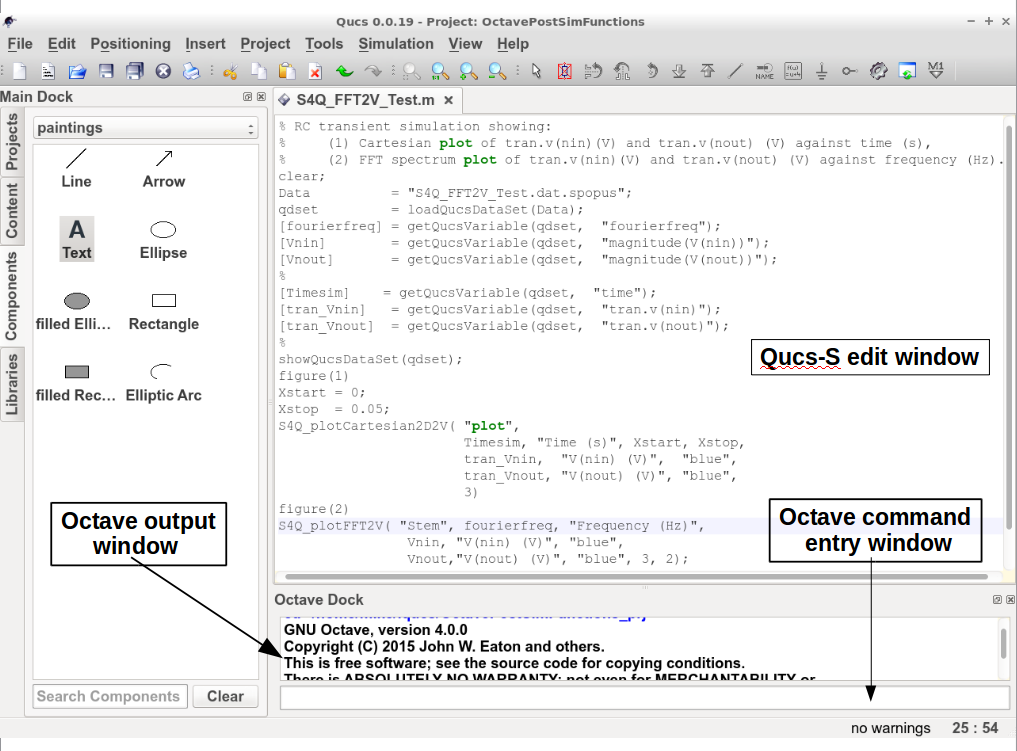
Task: Select the Line painting item
Action: pyautogui.click(x=77, y=169)
